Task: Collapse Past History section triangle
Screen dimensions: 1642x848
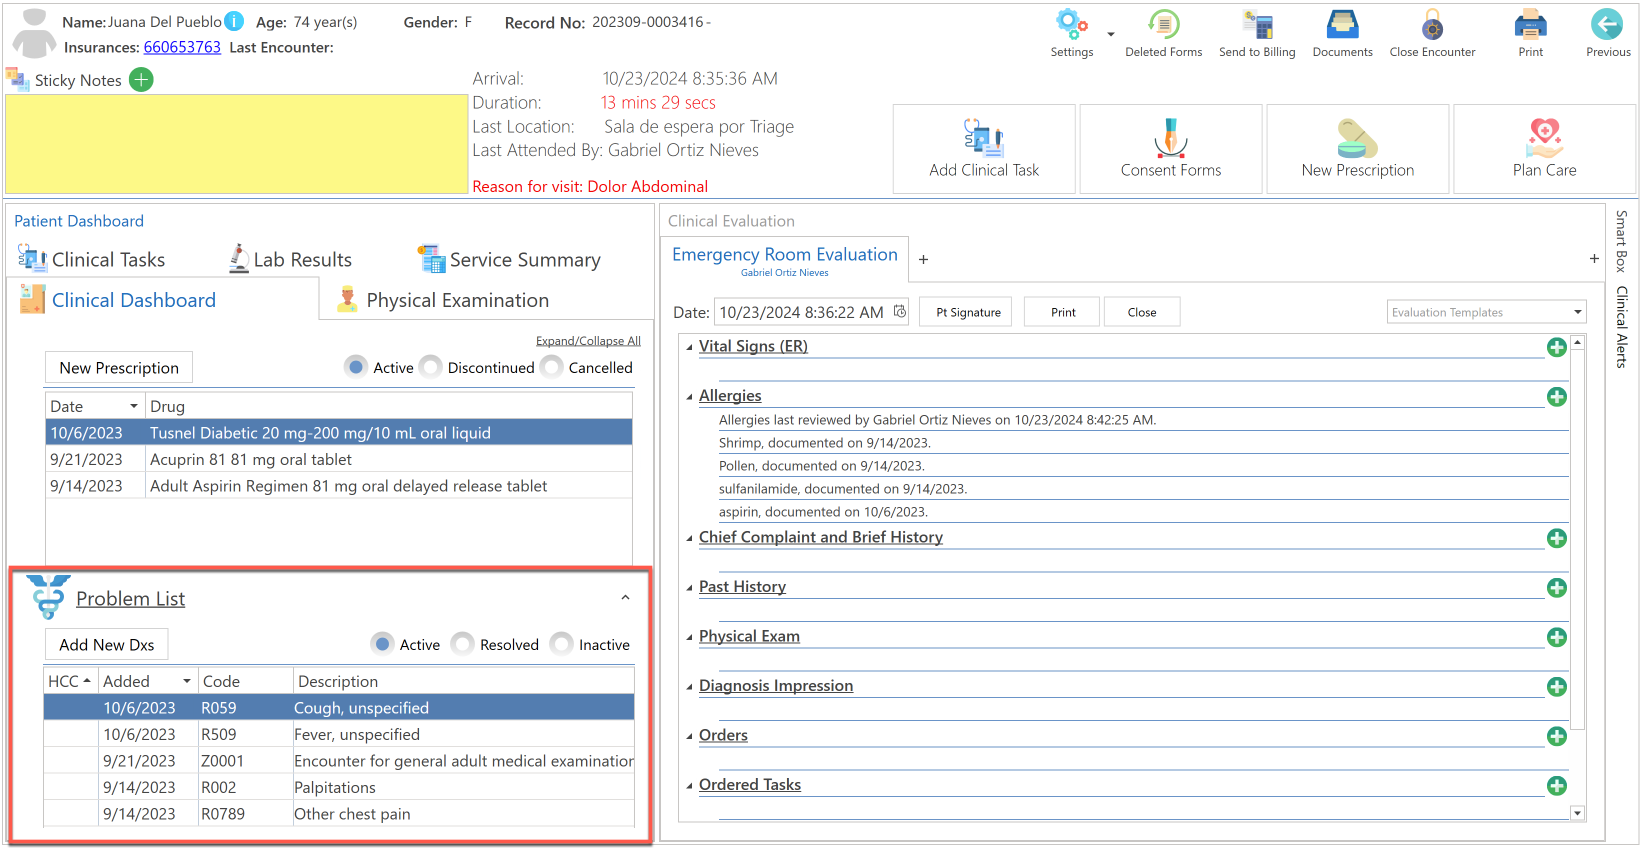Action: point(689,589)
